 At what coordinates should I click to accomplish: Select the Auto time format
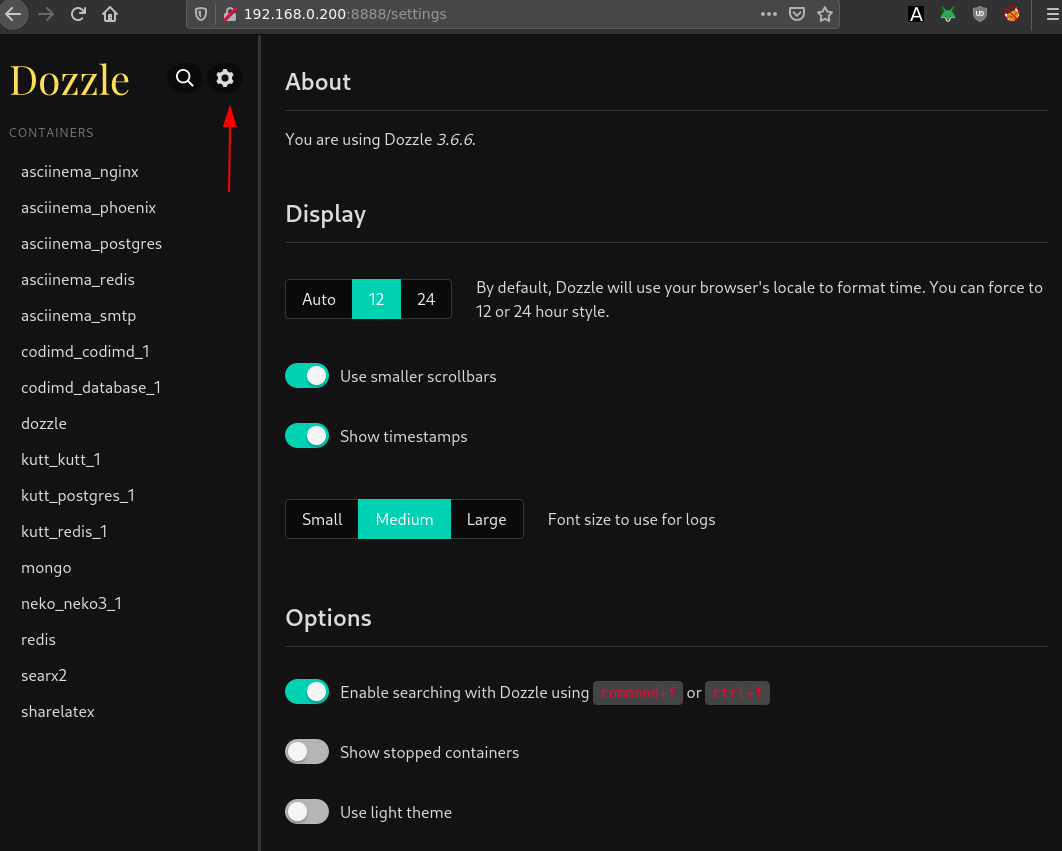pos(319,299)
